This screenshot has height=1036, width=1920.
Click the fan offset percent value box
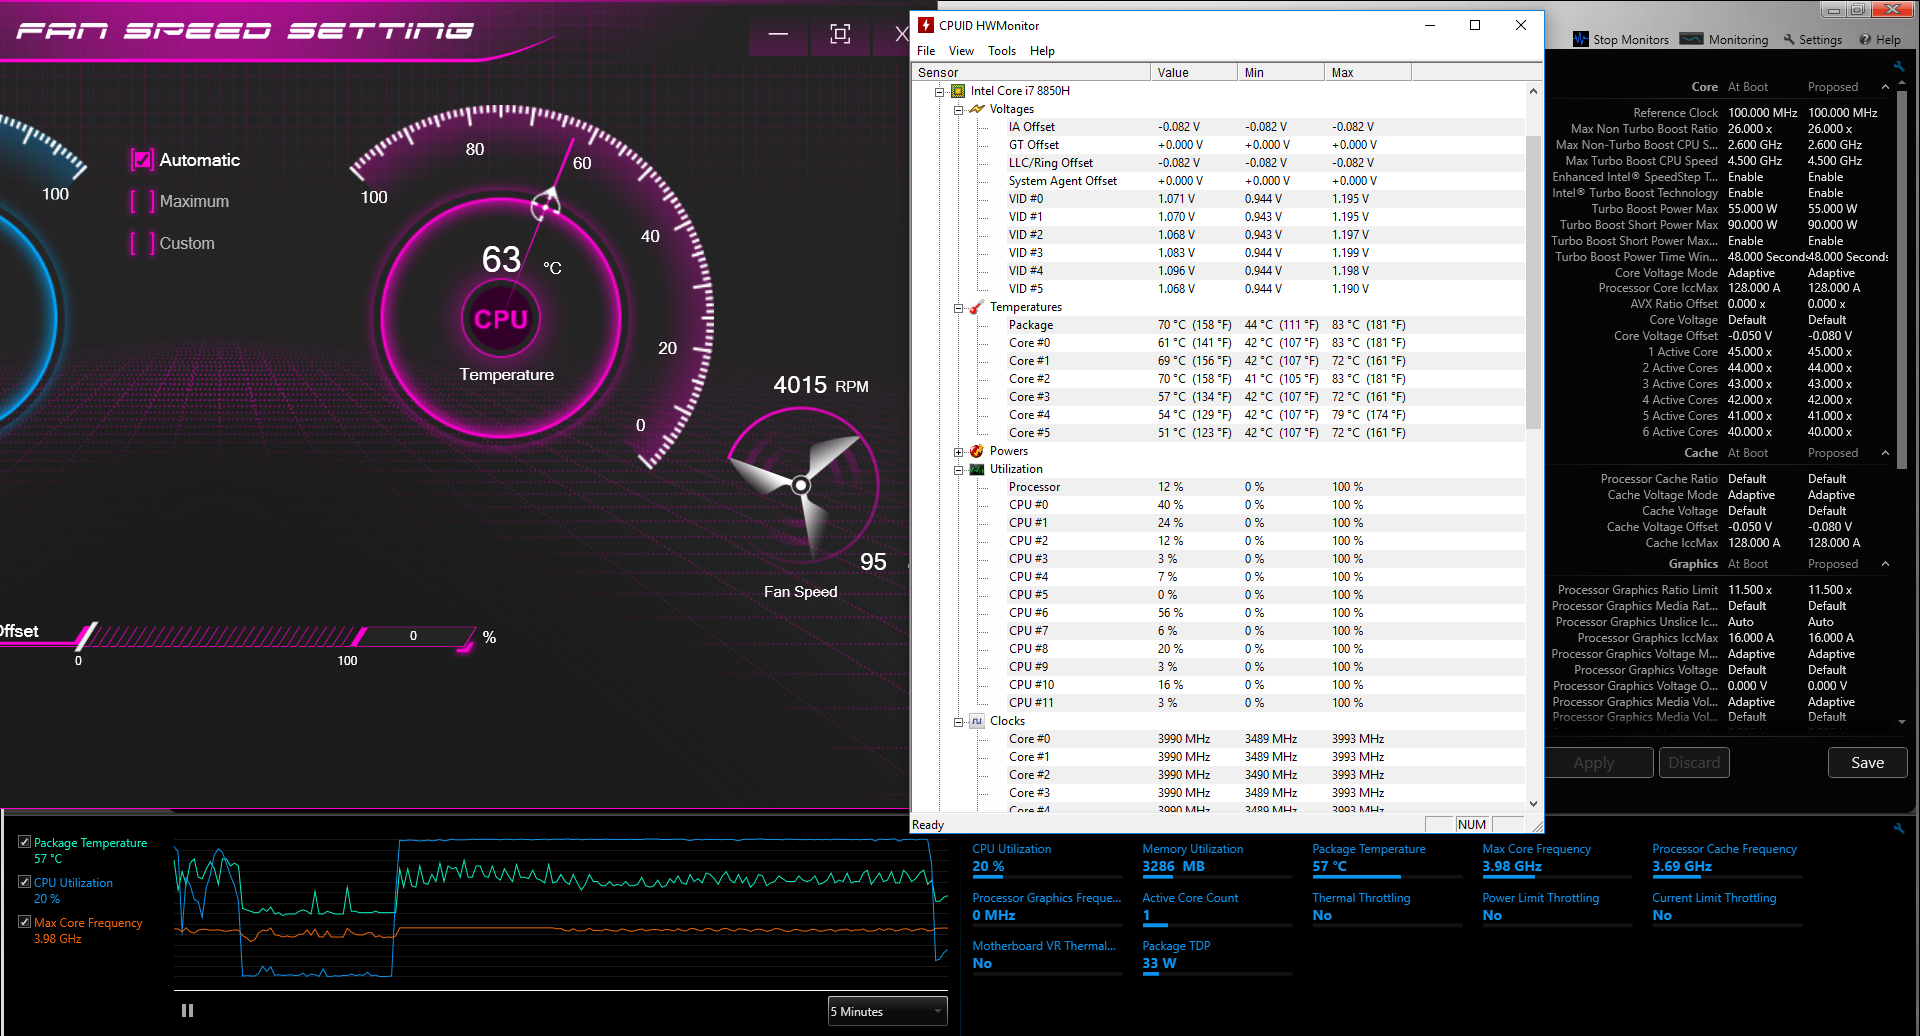click(x=413, y=636)
